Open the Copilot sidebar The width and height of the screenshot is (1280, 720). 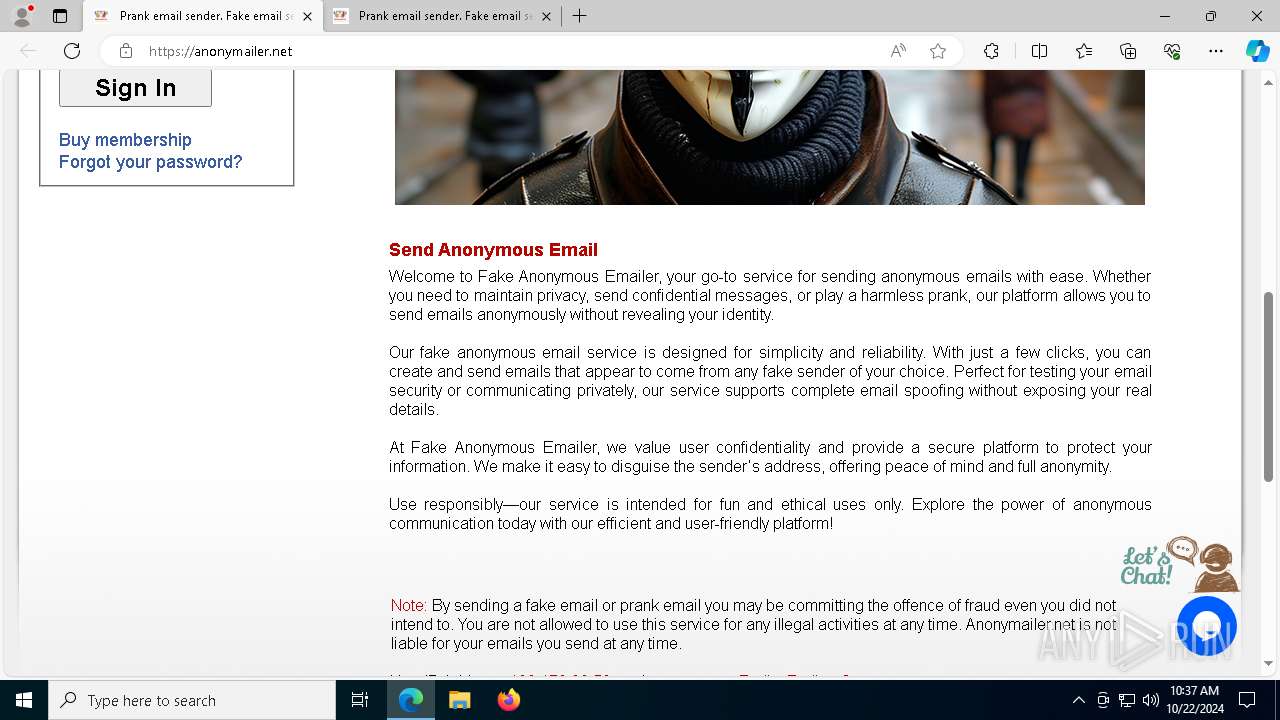pyautogui.click(x=1257, y=51)
